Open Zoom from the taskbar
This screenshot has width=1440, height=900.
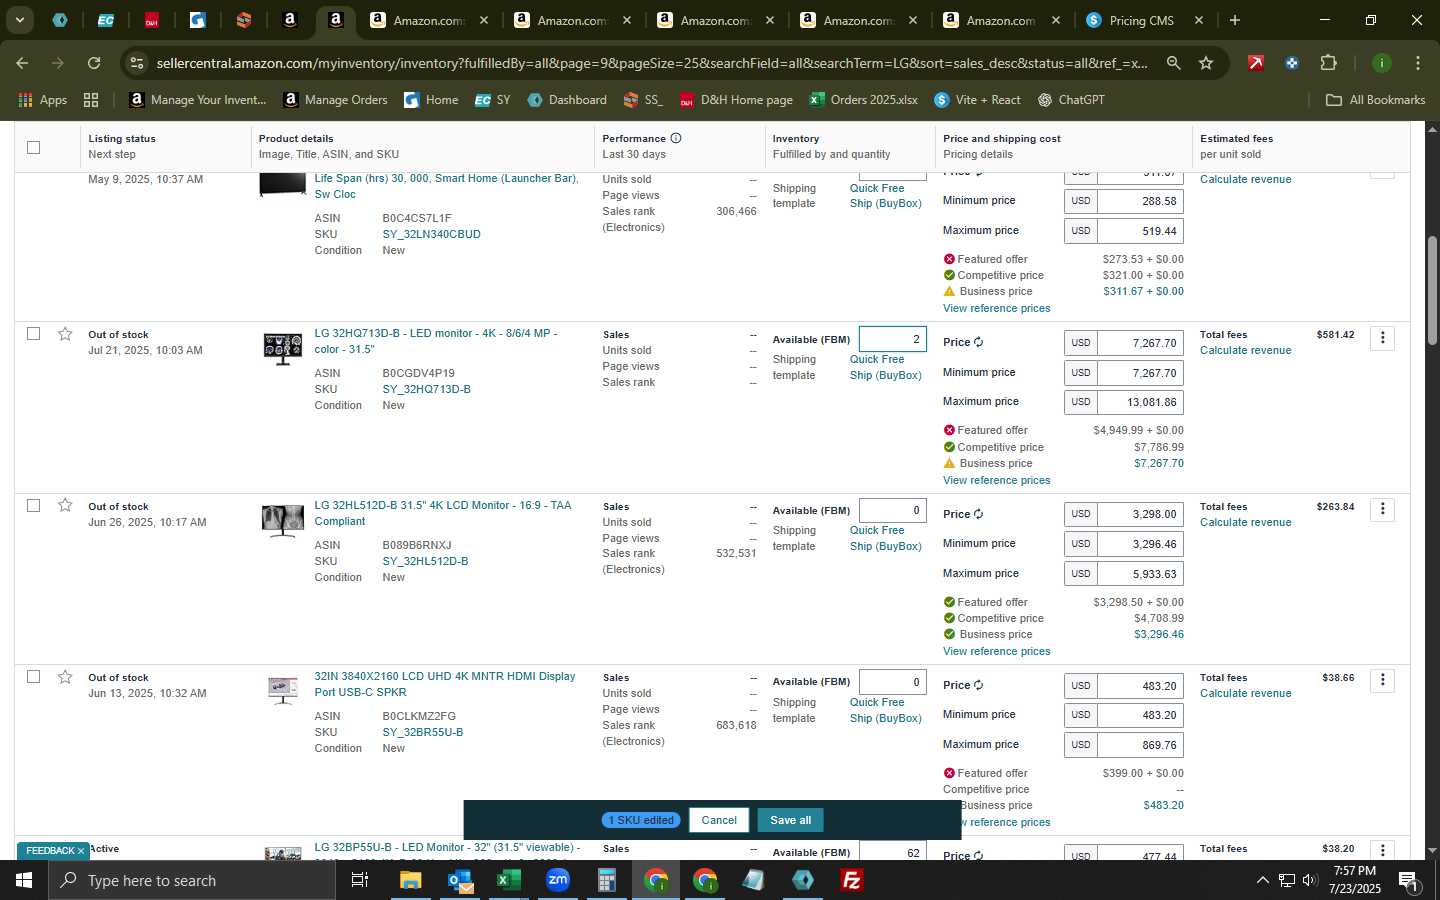(x=557, y=880)
